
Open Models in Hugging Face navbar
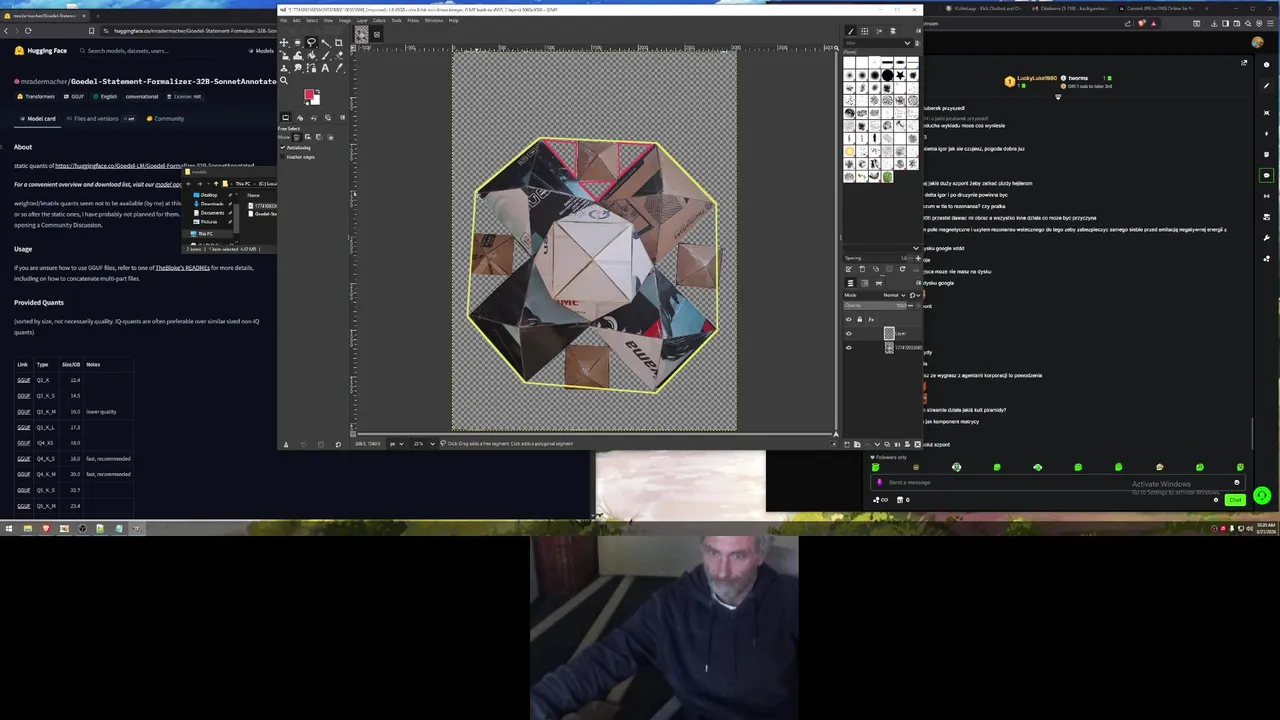(261, 50)
